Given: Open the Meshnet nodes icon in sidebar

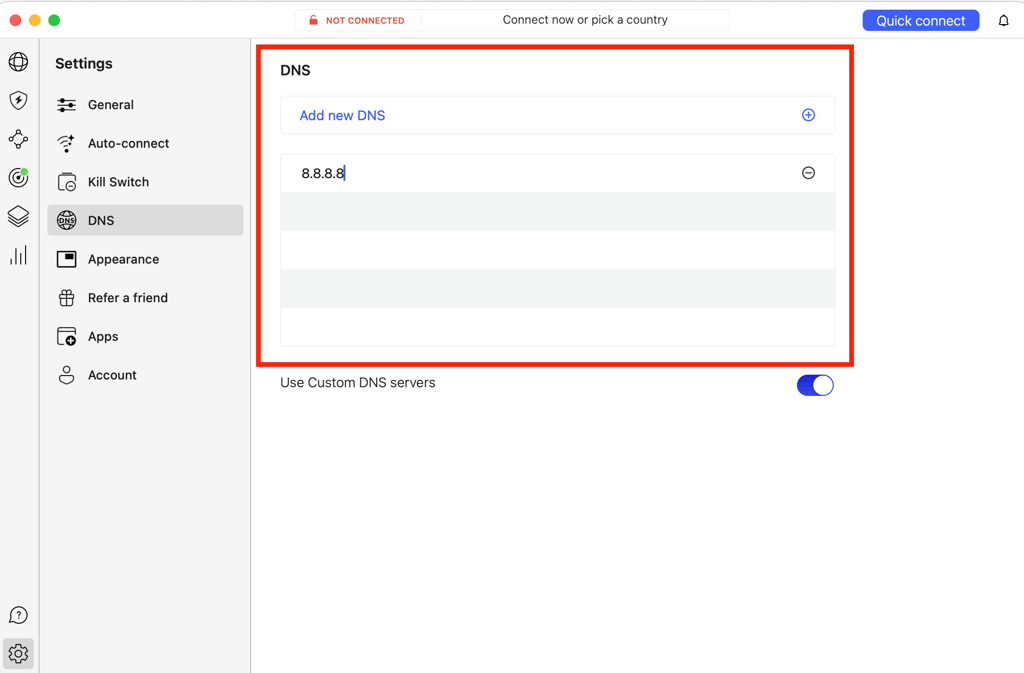Looking at the screenshot, I should point(18,138).
